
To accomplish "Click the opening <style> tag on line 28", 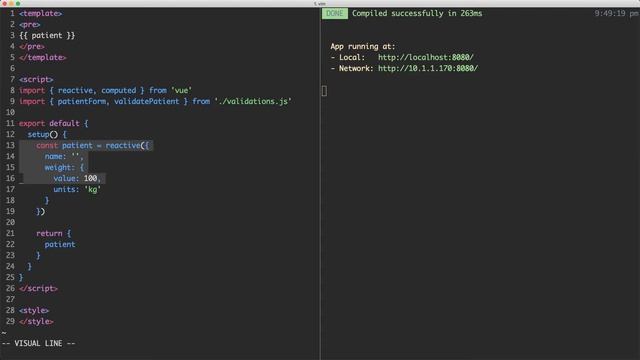I will [x=34, y=311].
